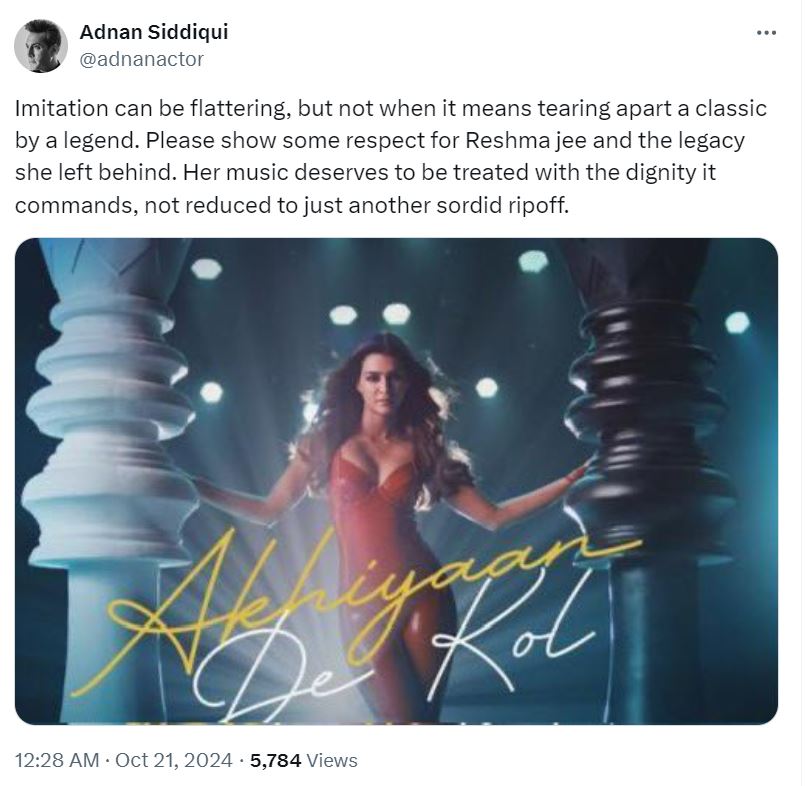Visit the @adnanactor handle link
805x786 pixels.
click(x=141, y=59)
